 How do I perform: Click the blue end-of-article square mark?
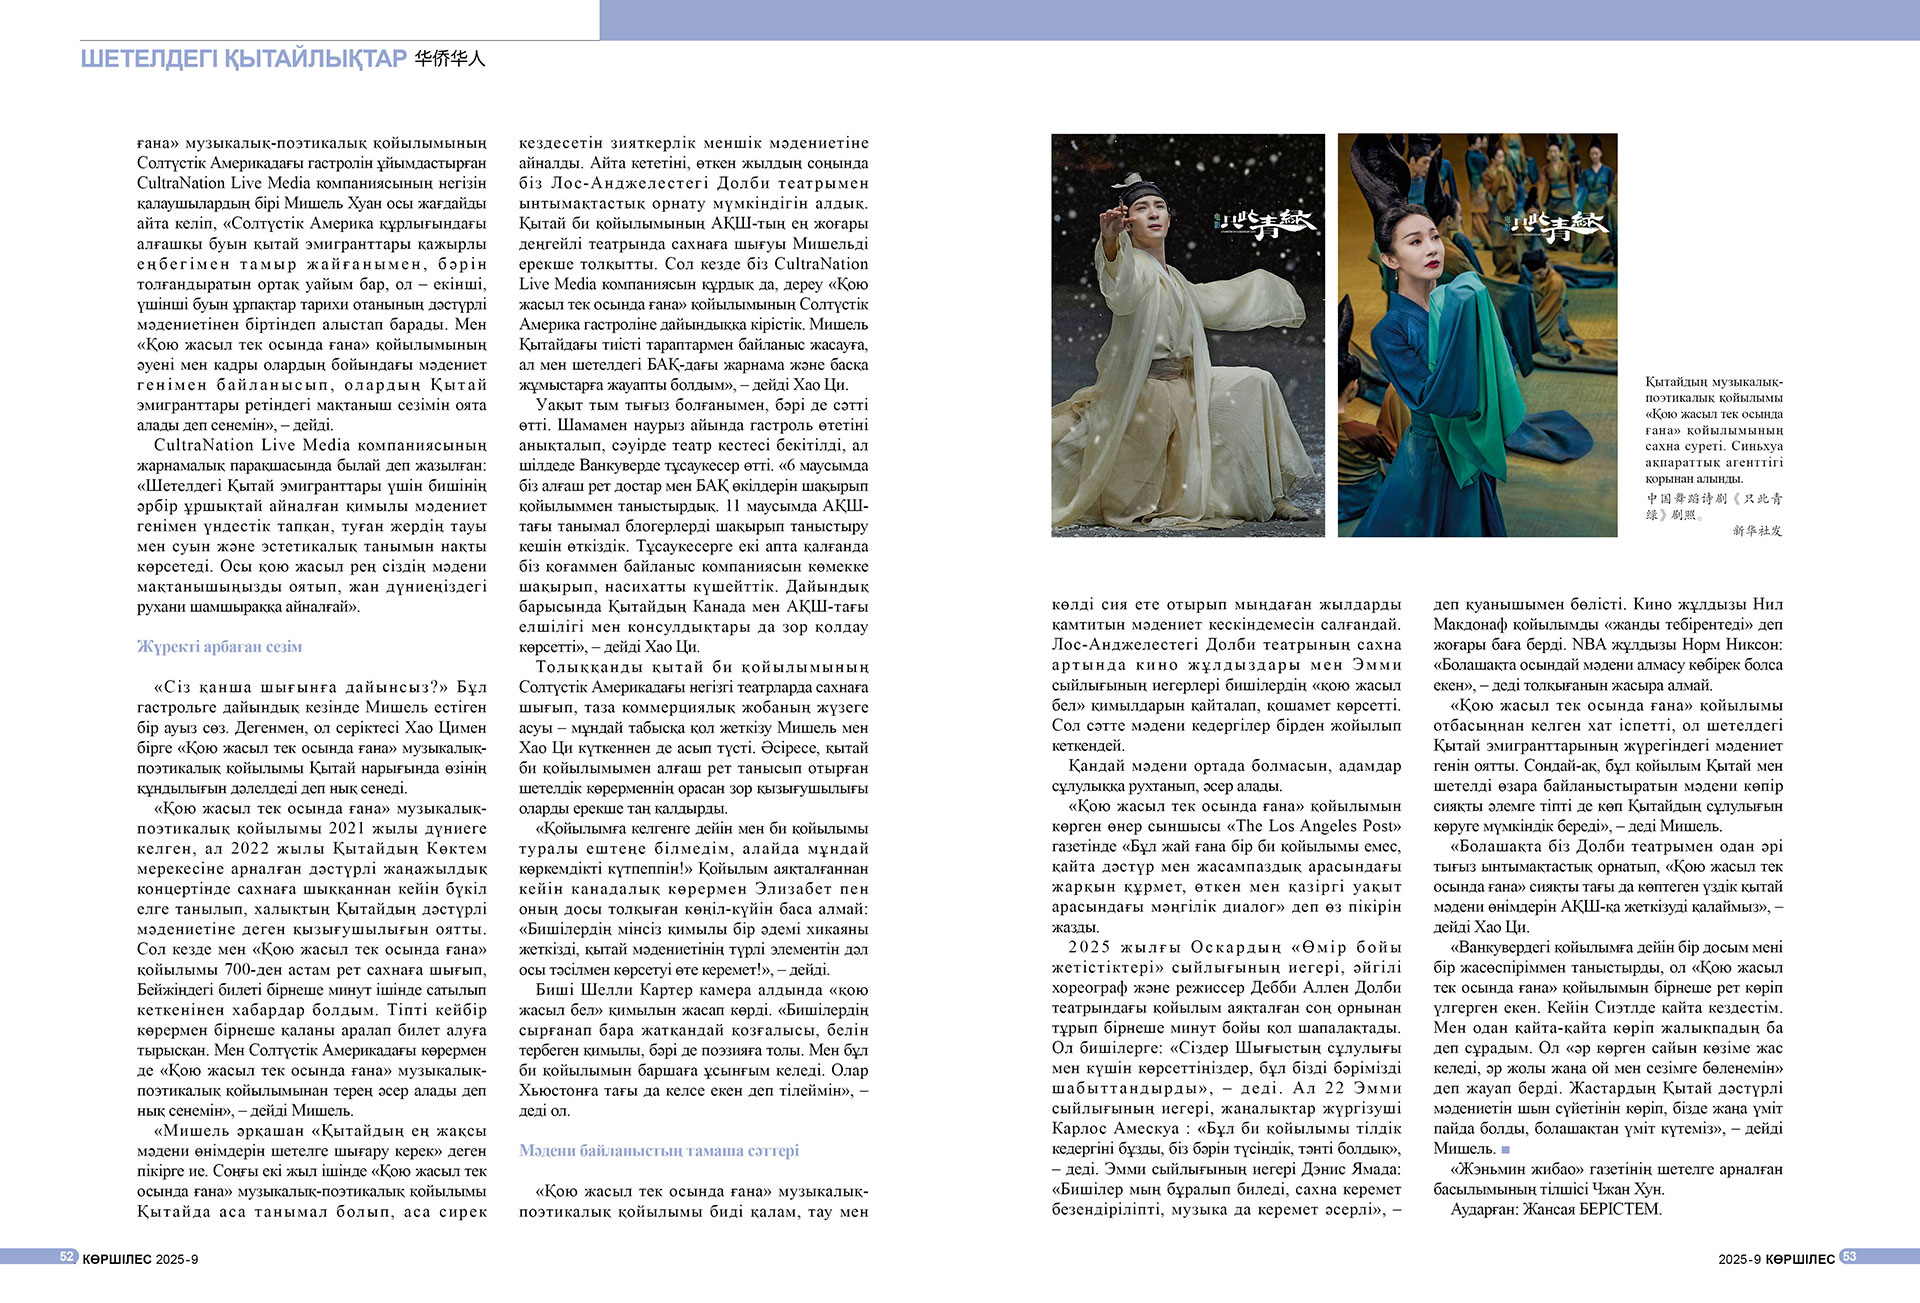(x=1506, y=1150)
